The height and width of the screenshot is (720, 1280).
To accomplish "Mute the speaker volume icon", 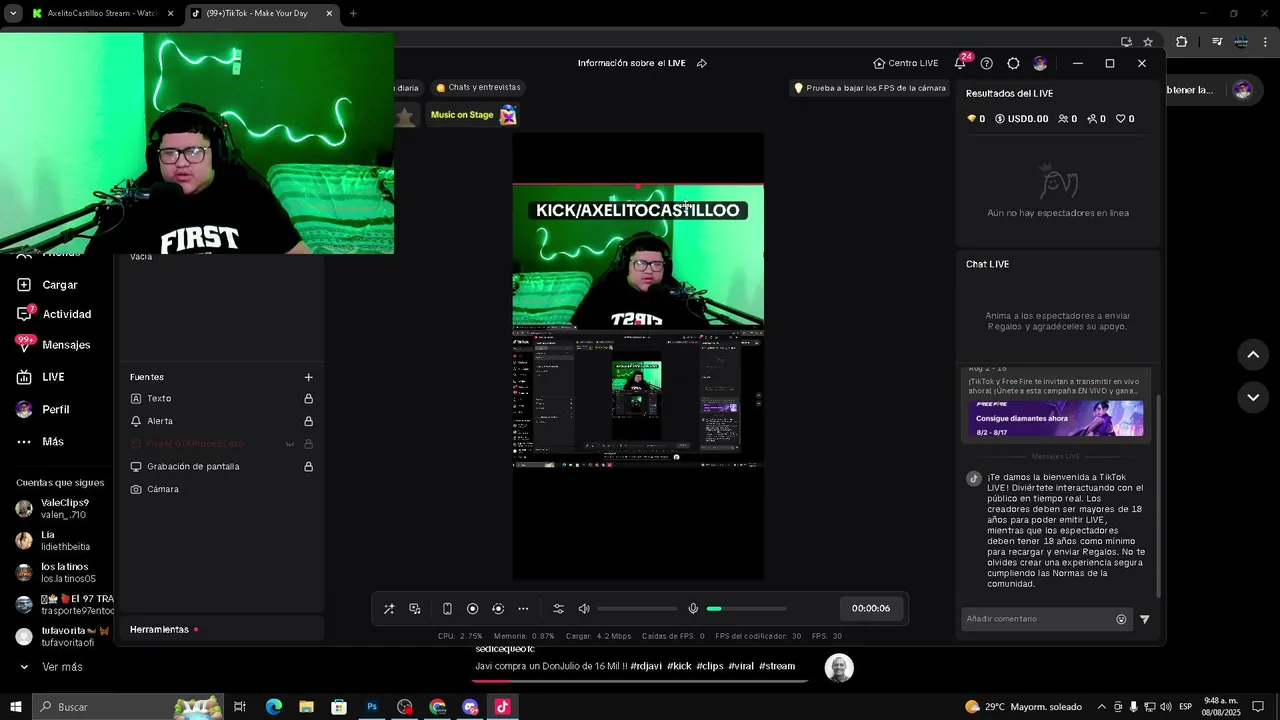I will point(584,609).
